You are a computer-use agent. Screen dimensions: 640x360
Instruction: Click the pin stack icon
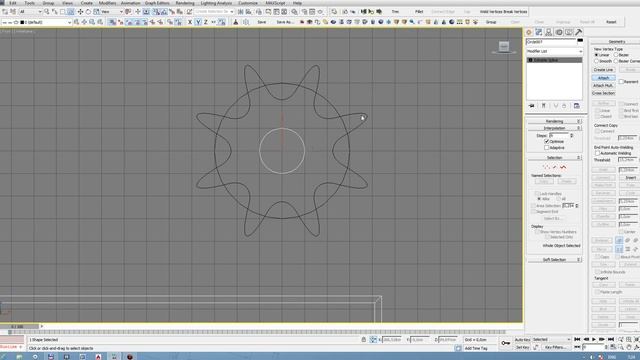click(531, 106)
